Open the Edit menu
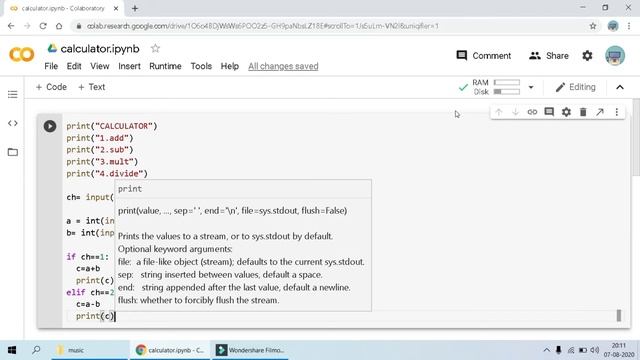The height and width of the screenshot is (360, 640). click(74, 66)
